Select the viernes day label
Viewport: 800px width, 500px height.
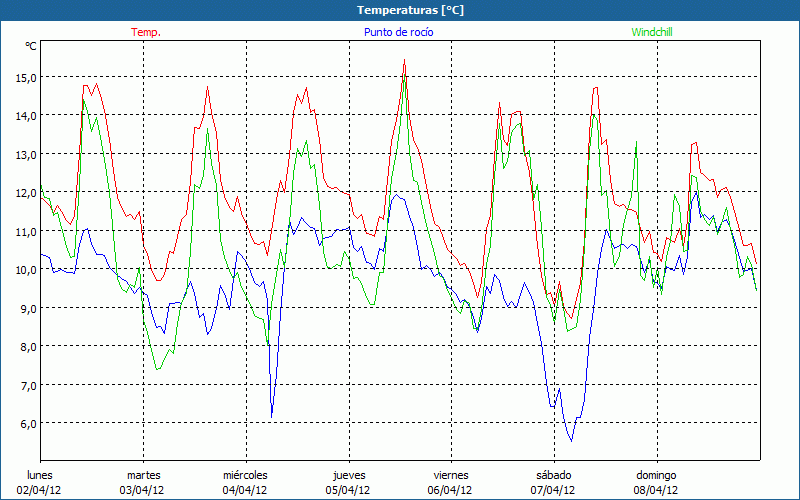pyautogui.click(x=451, y=475)
